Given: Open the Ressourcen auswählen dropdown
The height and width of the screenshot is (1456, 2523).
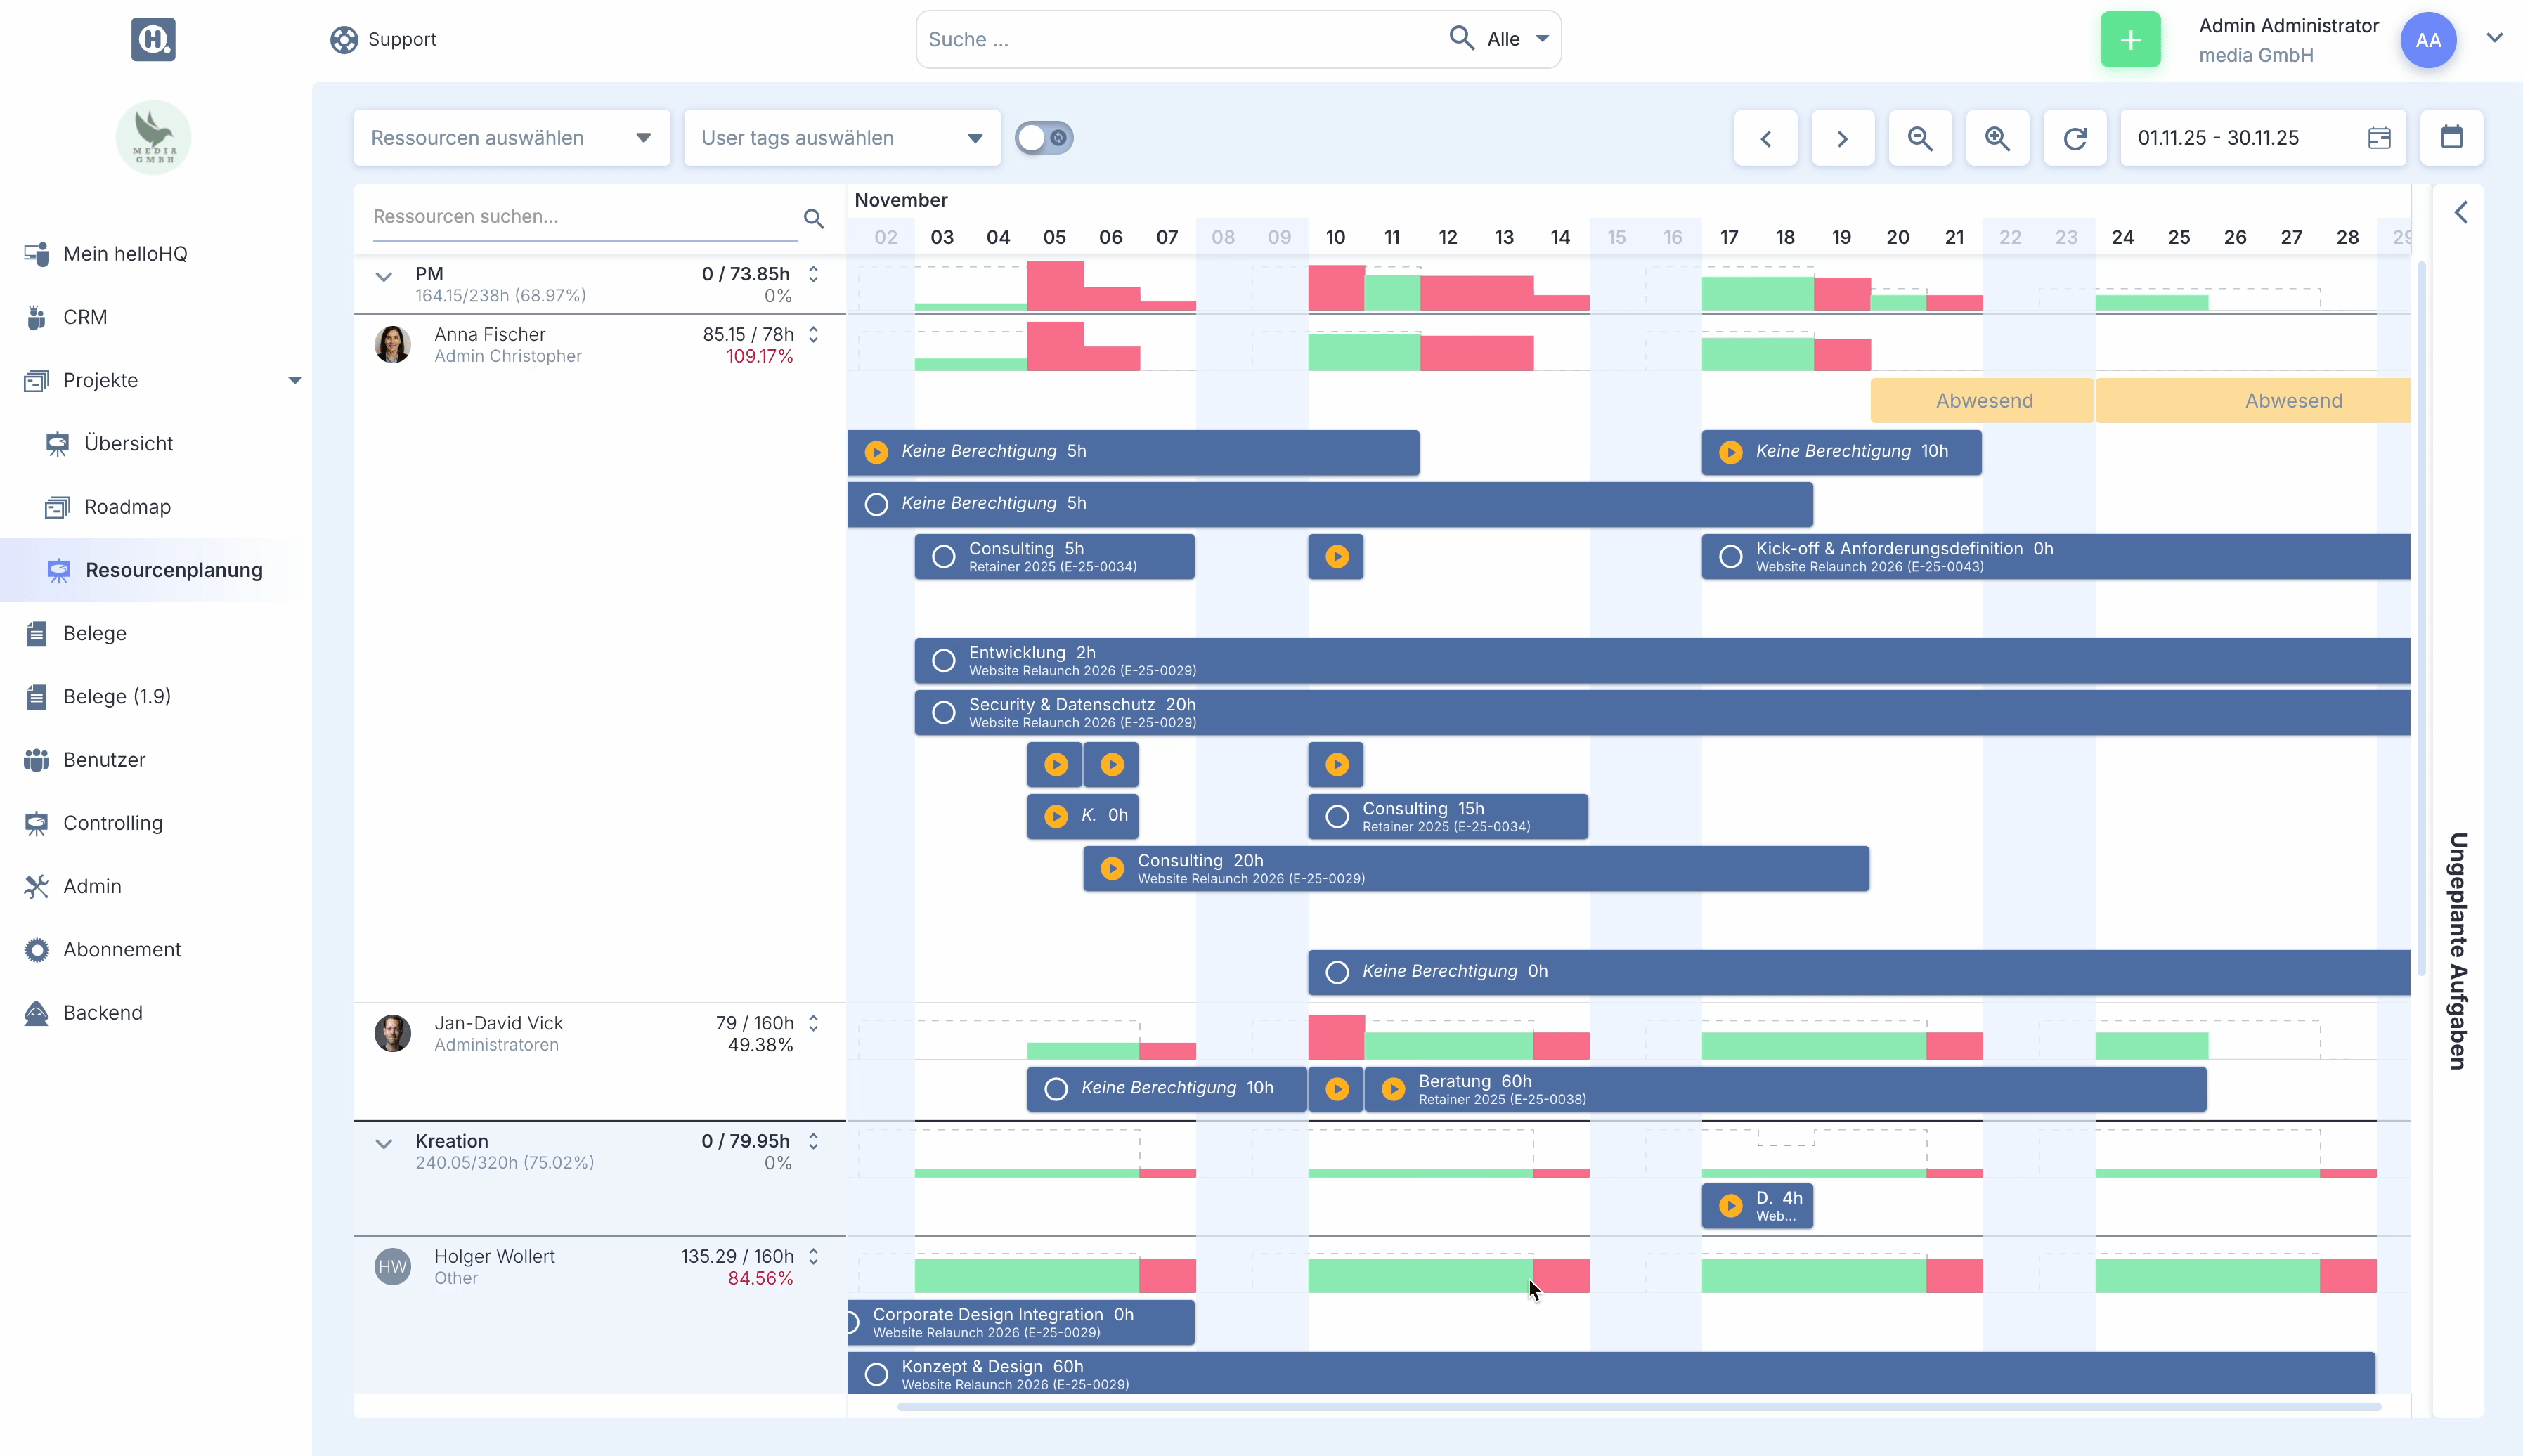Looking at the screenshot, I should 511,138.
